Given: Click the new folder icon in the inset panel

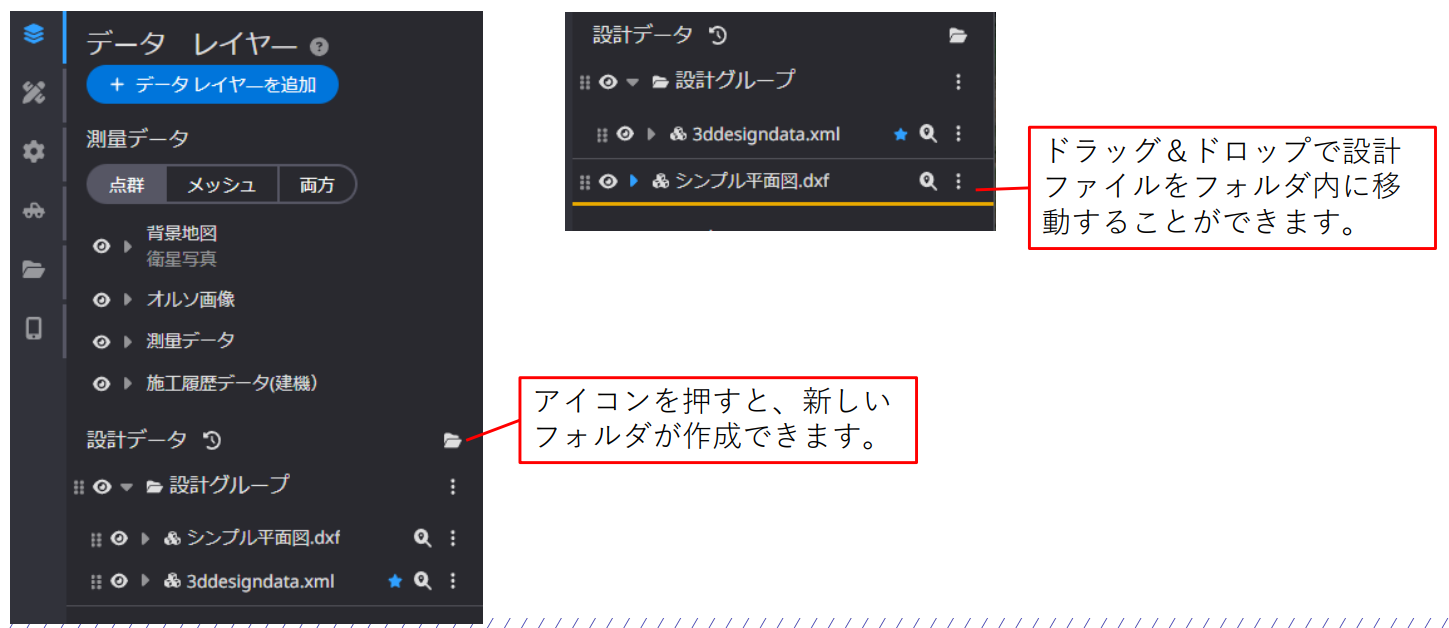Looking at the screenshot, I should click(958, 36).
